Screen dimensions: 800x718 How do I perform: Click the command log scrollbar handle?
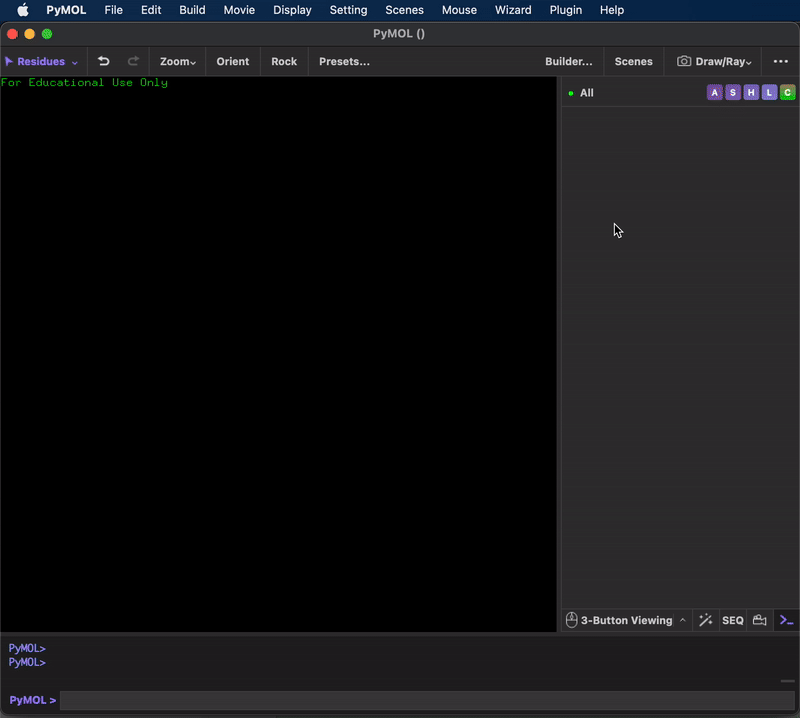pos(788,681)
